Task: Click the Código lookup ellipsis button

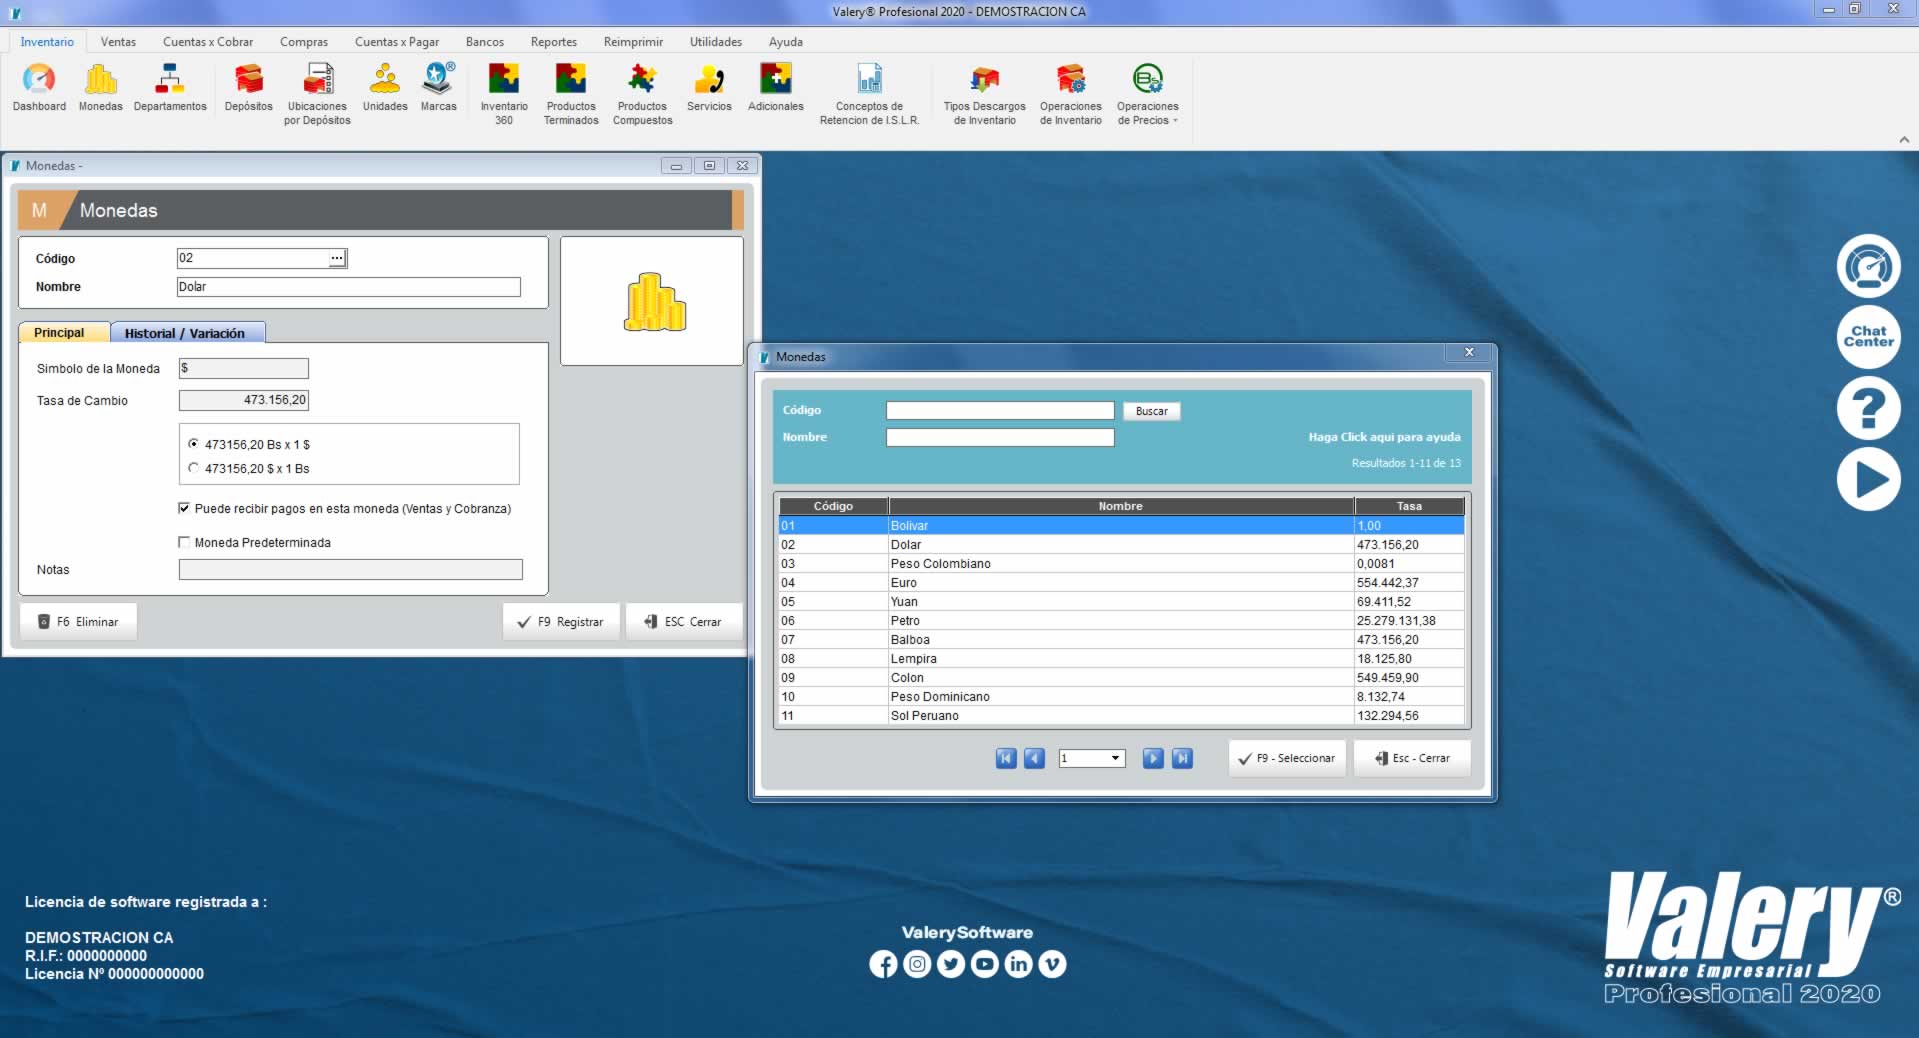Action: point(337,258)
